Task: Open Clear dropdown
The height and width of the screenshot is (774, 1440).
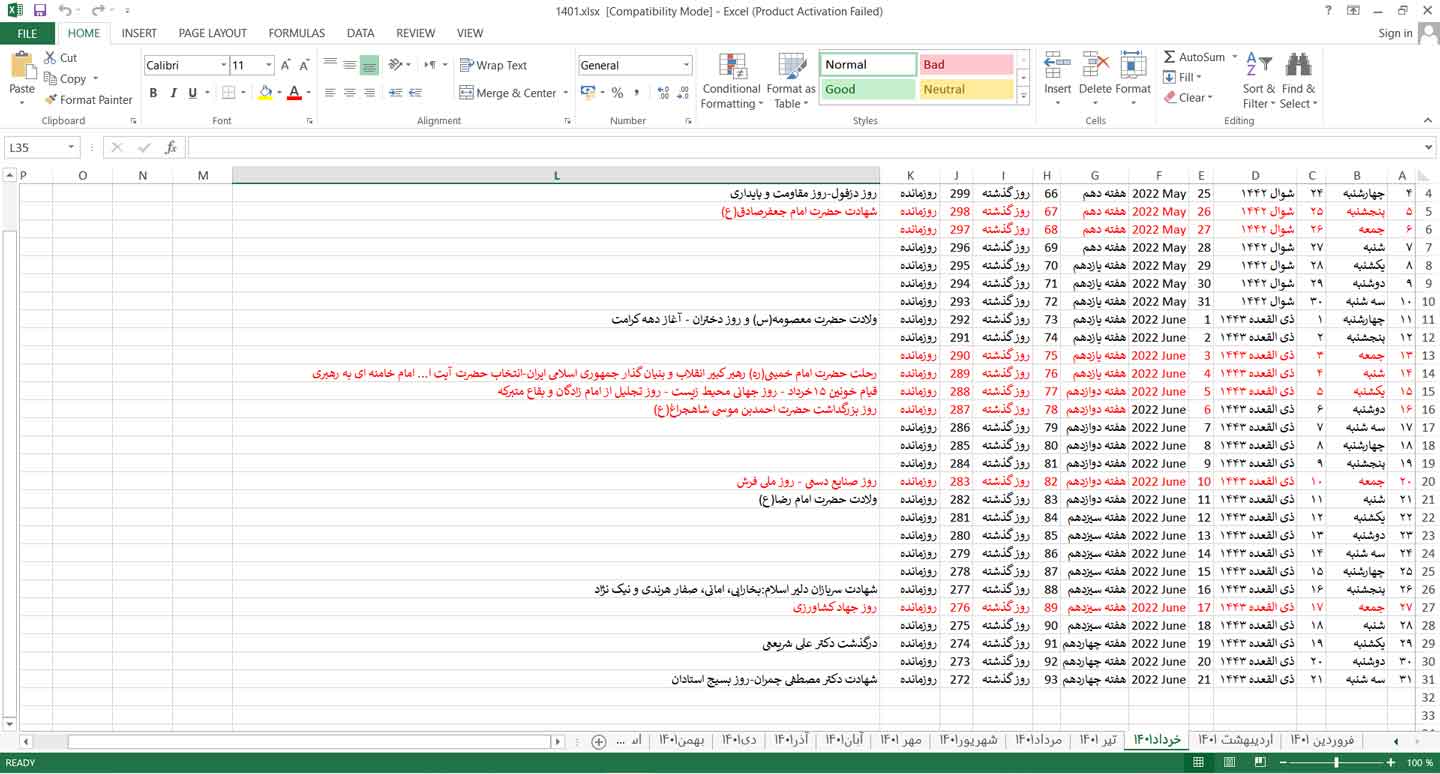Action: click(1187, 97)
